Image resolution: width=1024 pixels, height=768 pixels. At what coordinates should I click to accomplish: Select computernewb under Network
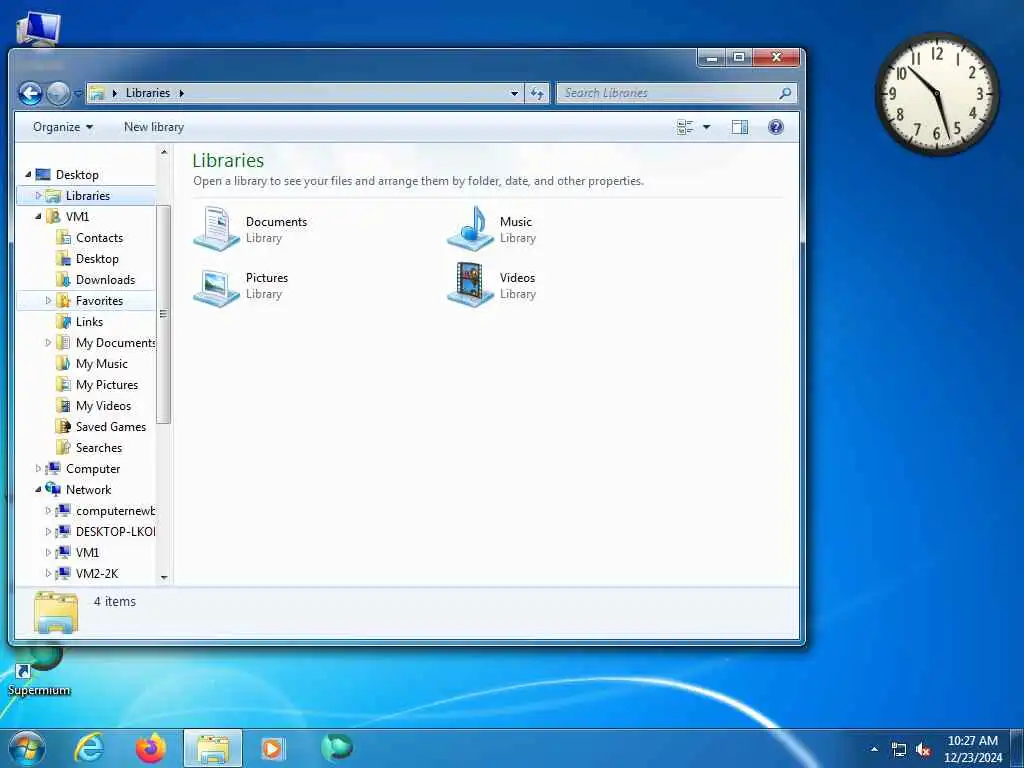click(116, 511)
